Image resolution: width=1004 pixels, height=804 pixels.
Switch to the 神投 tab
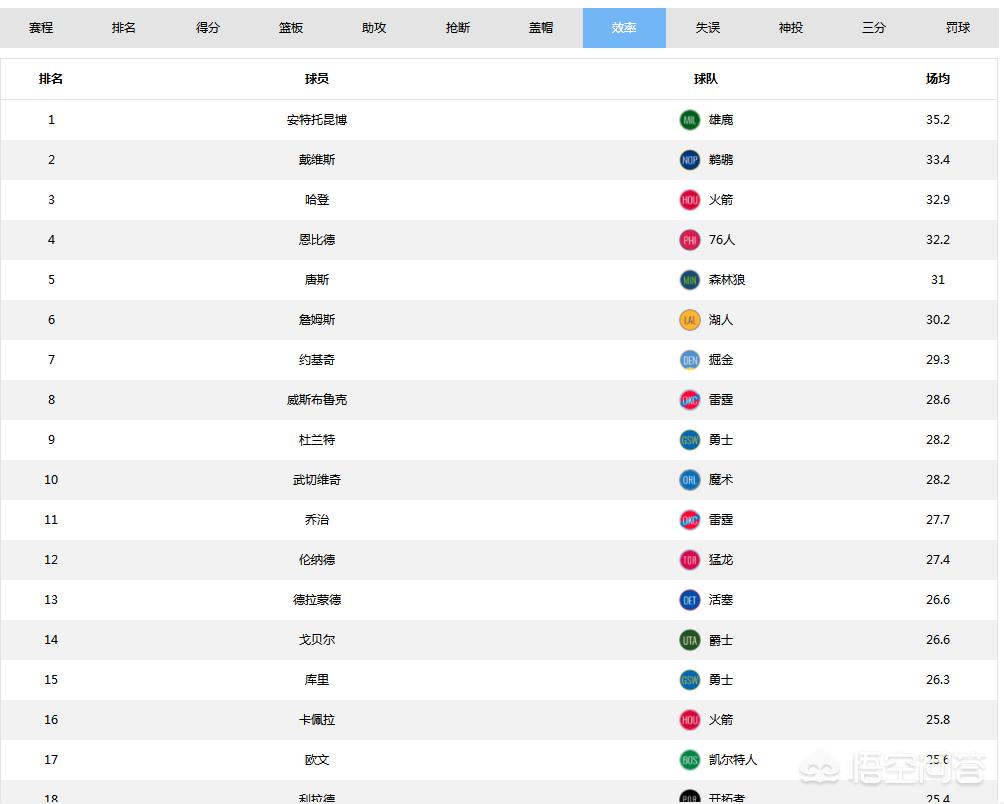click(791, 28)
